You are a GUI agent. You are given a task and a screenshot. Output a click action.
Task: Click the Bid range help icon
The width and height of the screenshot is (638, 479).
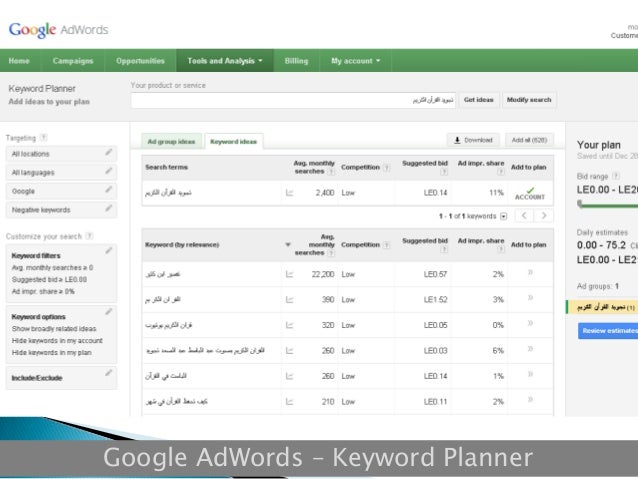tap(616, 176)
